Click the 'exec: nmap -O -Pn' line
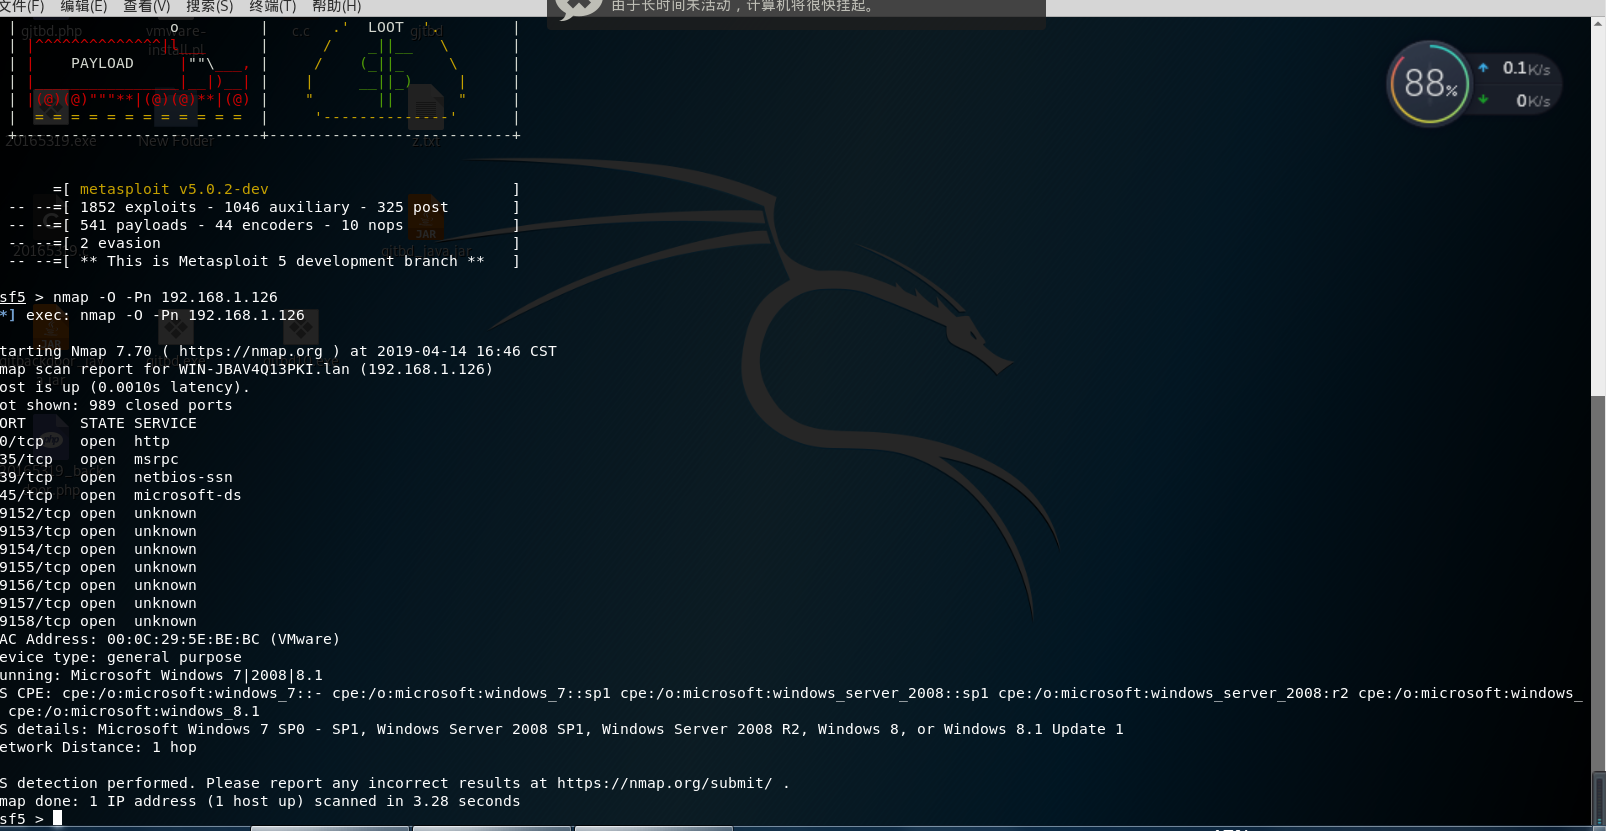The height and width of the screenshot is (831, 1606). 152,315
